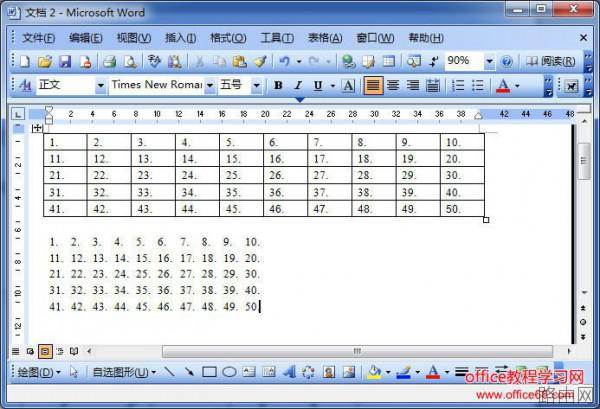Click the 阅读(R) reading layout button
Image resolution: width=600 pixels, height=409 pixels.
point(551,61)
